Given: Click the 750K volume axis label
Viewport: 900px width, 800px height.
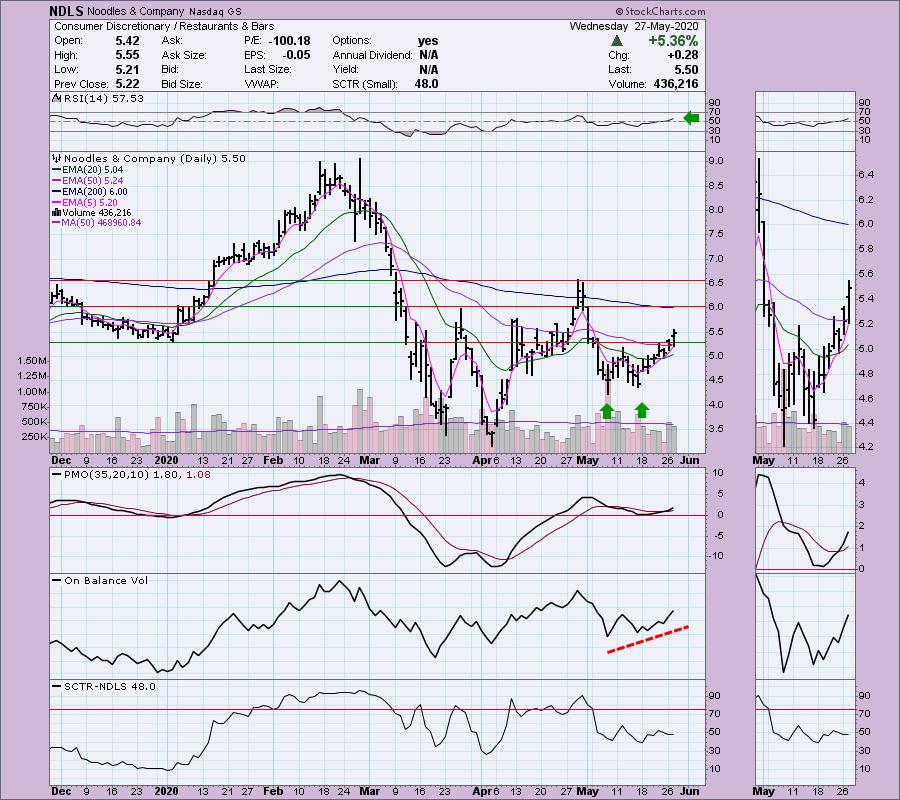Looking at the screenshot, I should tap(34, 407).
